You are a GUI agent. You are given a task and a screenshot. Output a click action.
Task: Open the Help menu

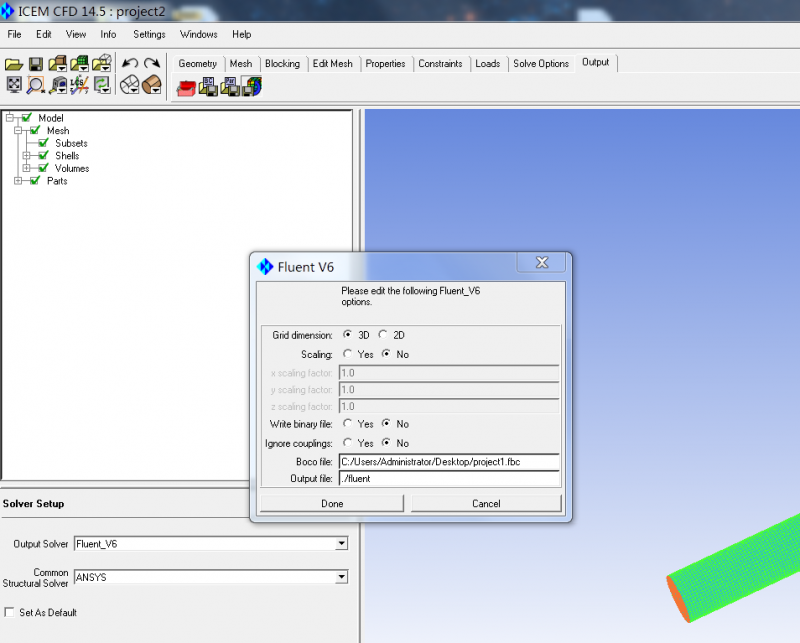pos(241,34)
